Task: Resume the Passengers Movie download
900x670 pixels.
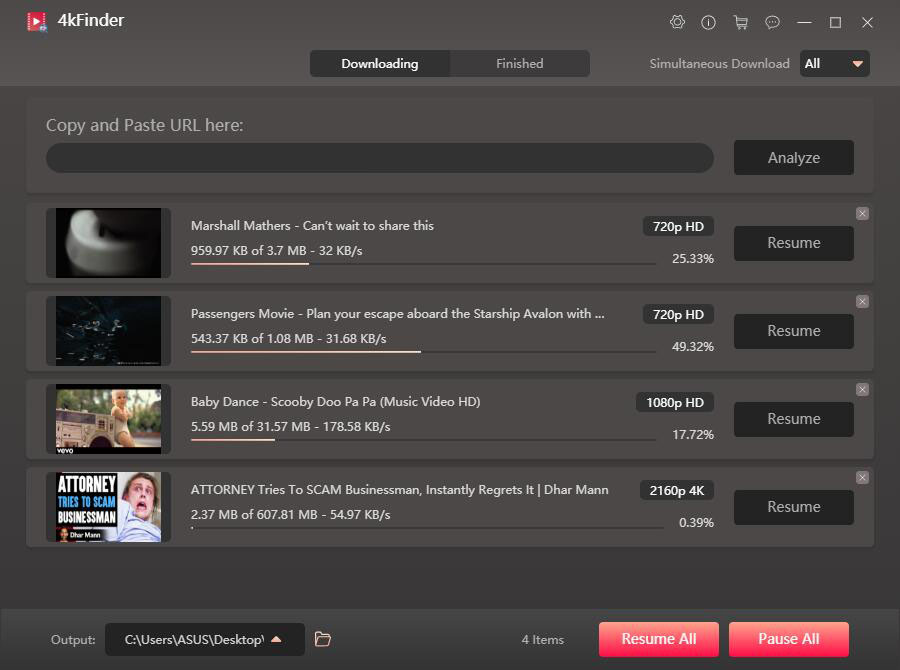Action: [793, 331]
